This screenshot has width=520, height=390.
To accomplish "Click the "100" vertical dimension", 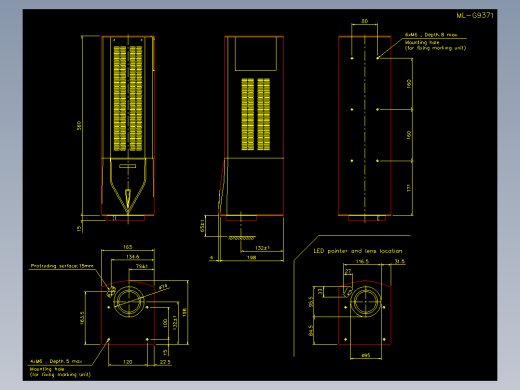I will [x=165, y=323].
